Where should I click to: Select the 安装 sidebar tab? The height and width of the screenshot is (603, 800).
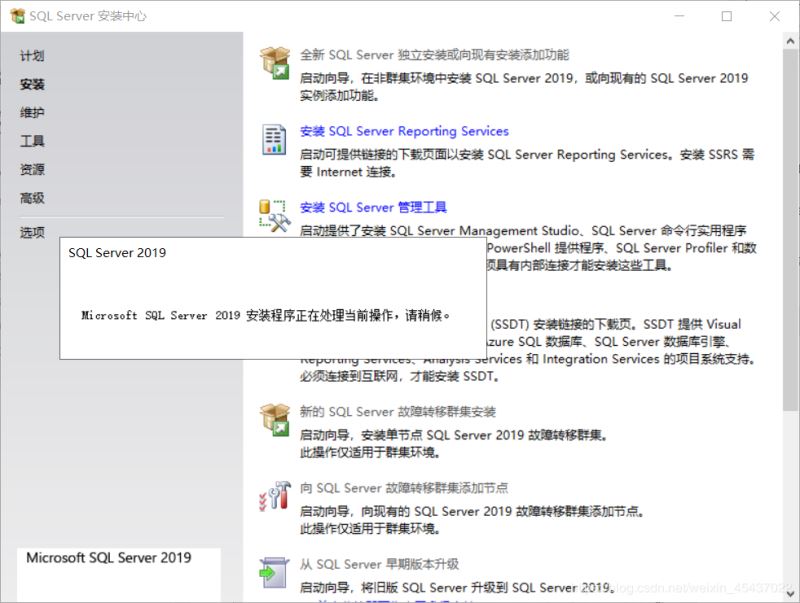pyautogui.click(x=32, y=85)
